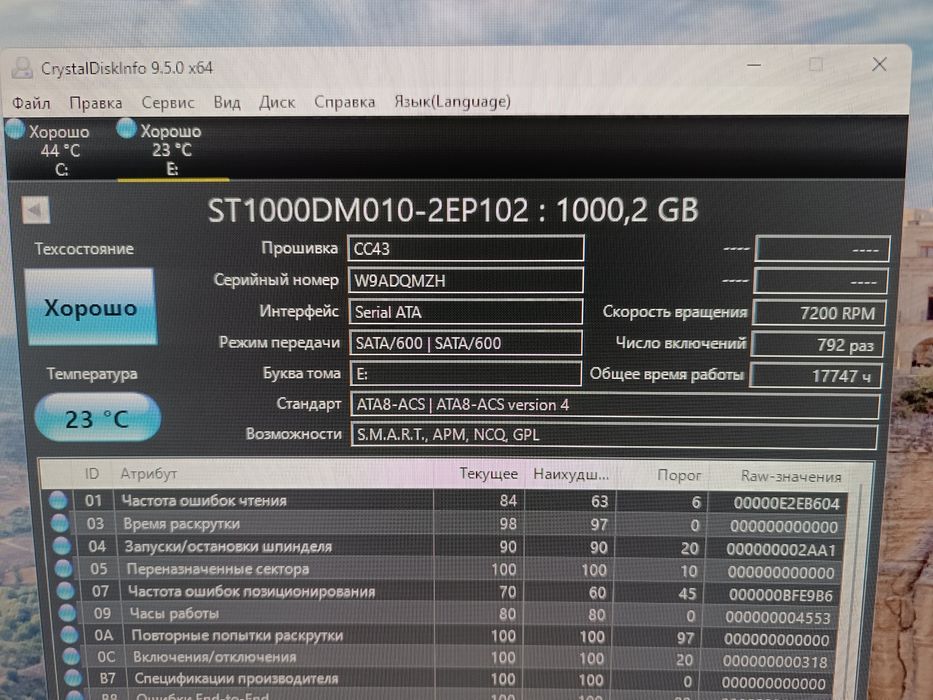Click the power-on count value 792 раз
Viewport: 933px width, 700px height.
(x=817, y=345)
